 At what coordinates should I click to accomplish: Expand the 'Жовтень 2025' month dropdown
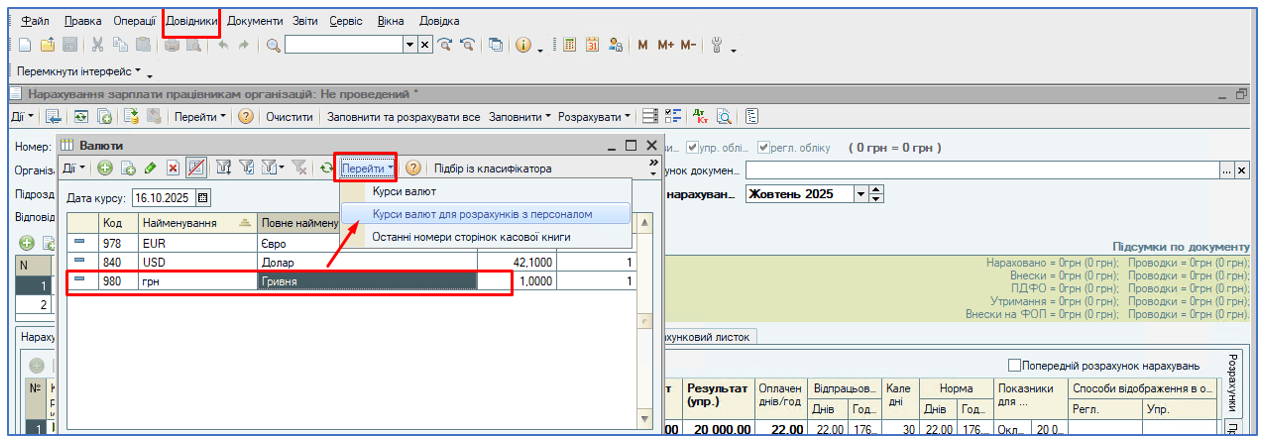pyautogui.click(x=862, y=194)
